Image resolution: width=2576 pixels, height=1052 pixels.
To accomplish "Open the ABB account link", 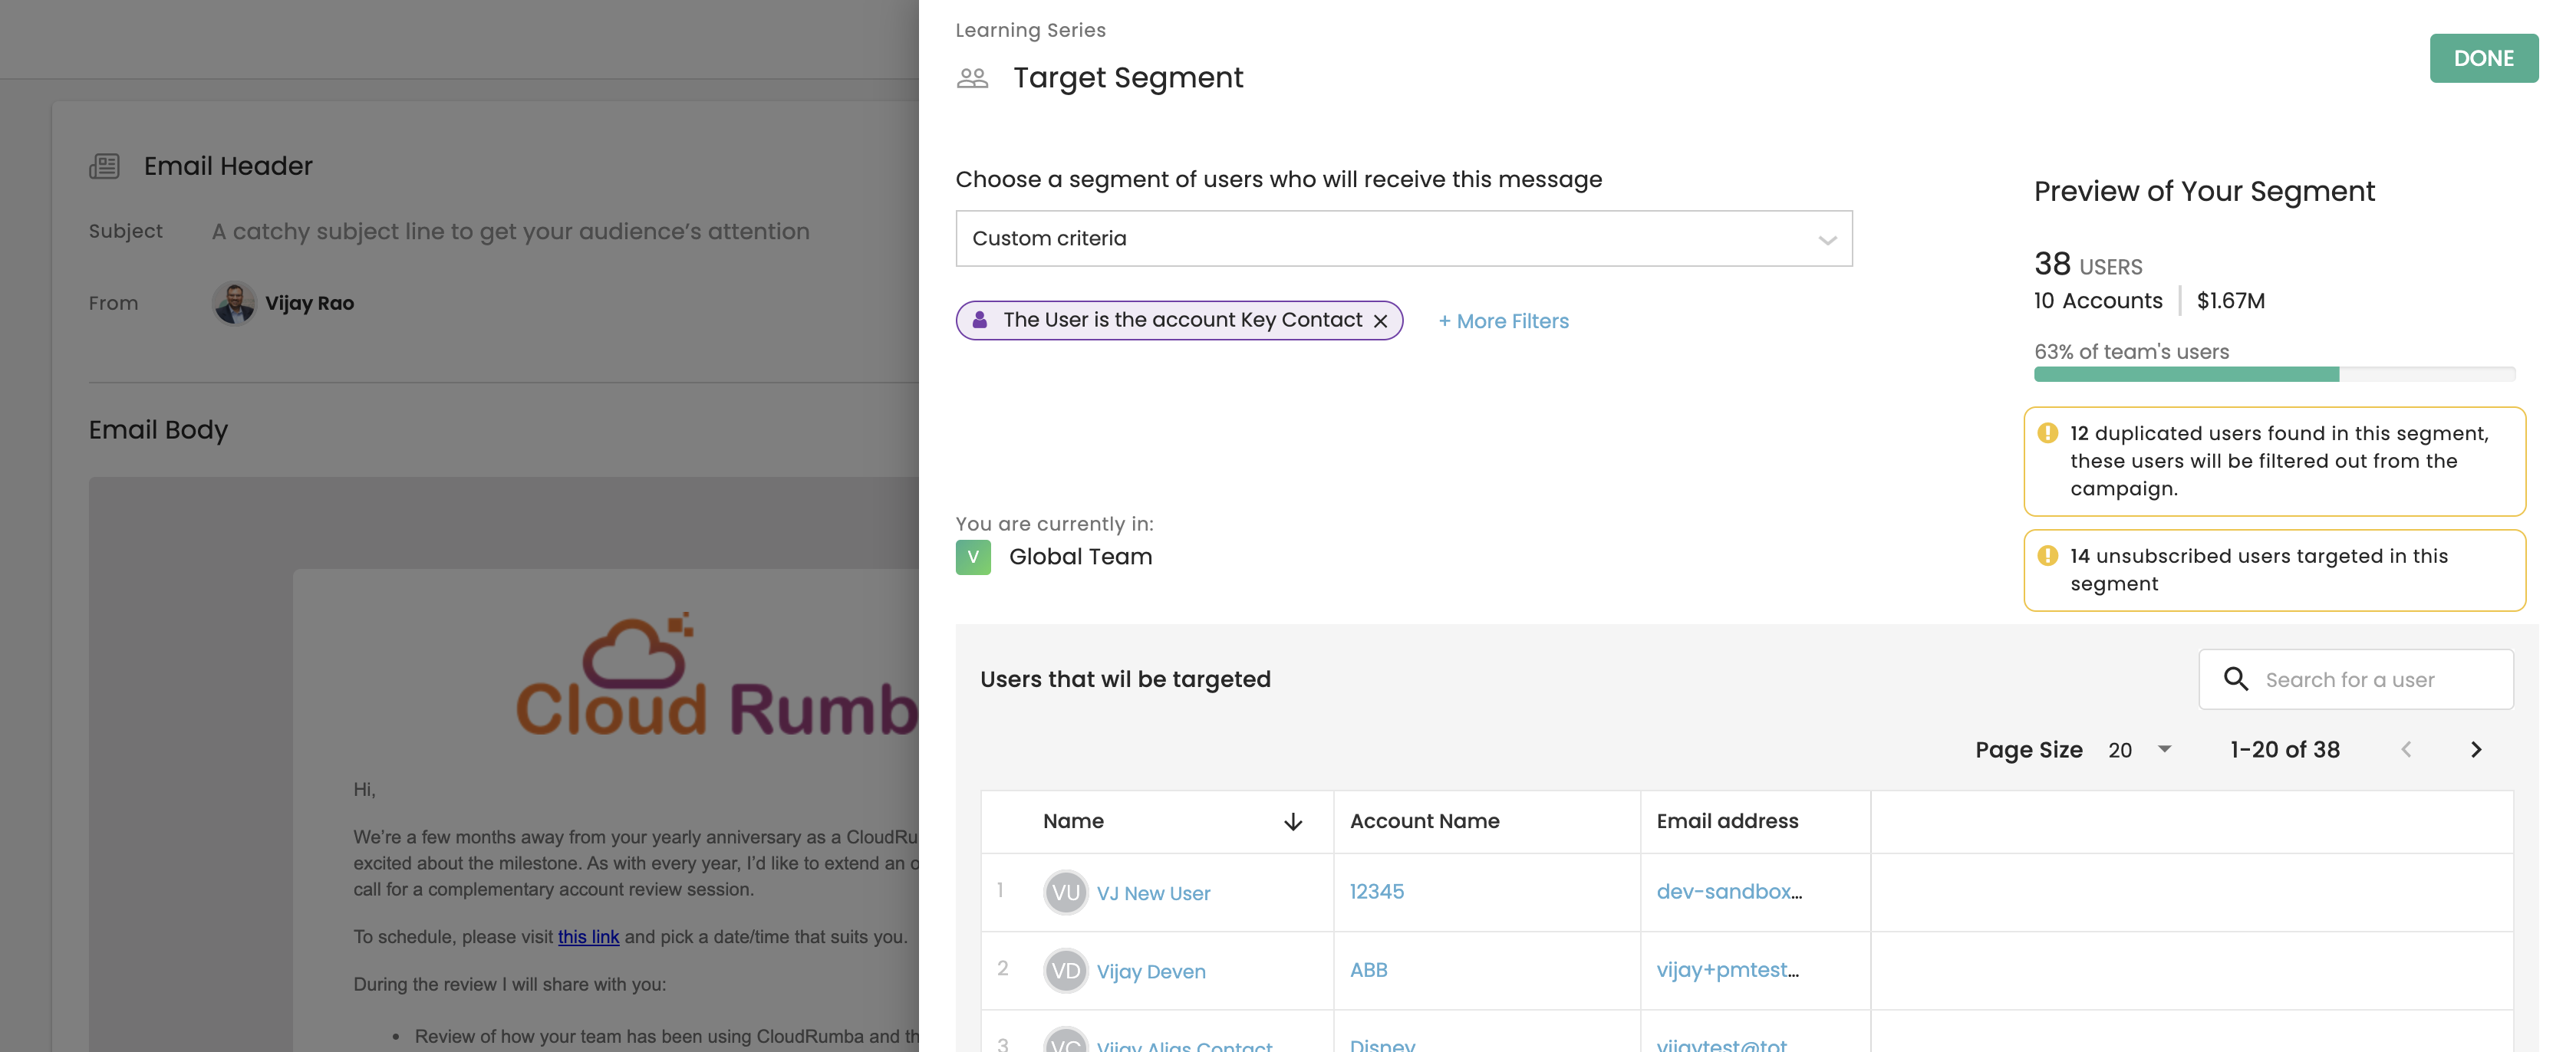I will point(1368,970).
